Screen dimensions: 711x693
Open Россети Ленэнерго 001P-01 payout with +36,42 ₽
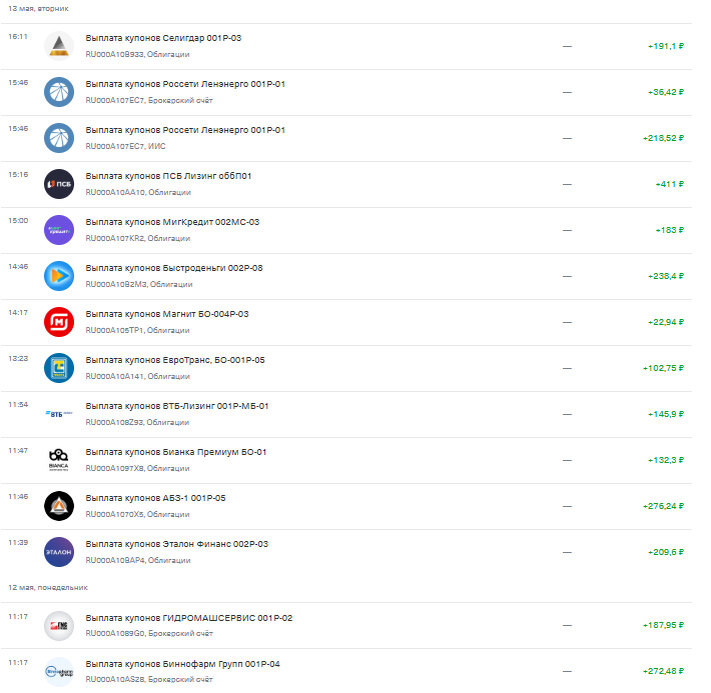[x=346, y=93]
